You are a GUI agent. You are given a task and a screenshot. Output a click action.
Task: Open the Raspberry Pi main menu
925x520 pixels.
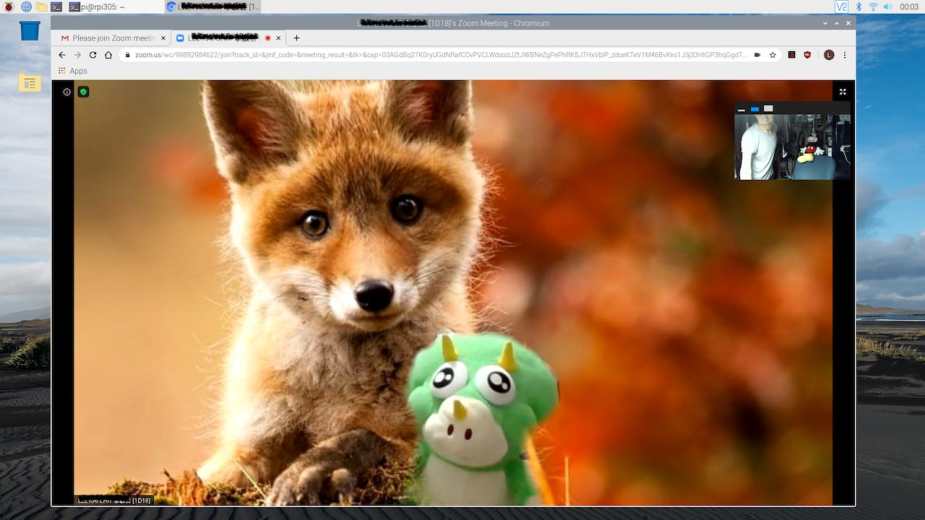(8, 7)
